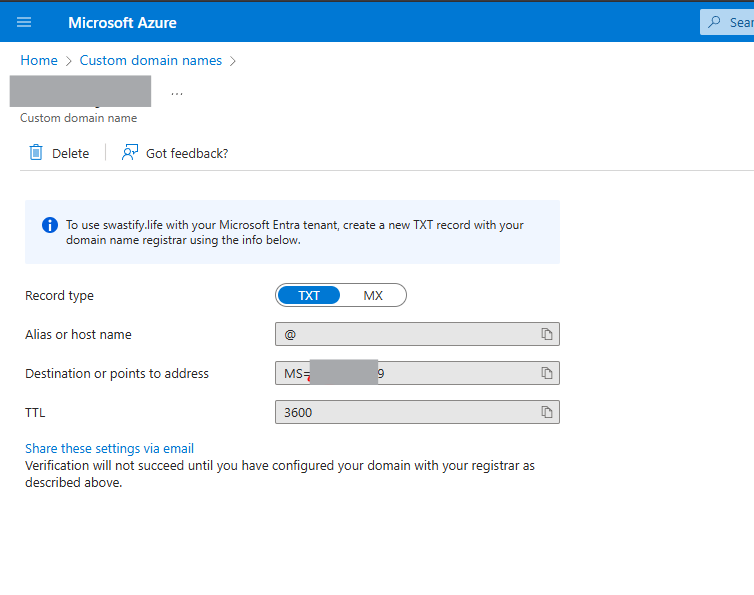
Task: Click the Delete button label
Action: (x=70, y=153)
